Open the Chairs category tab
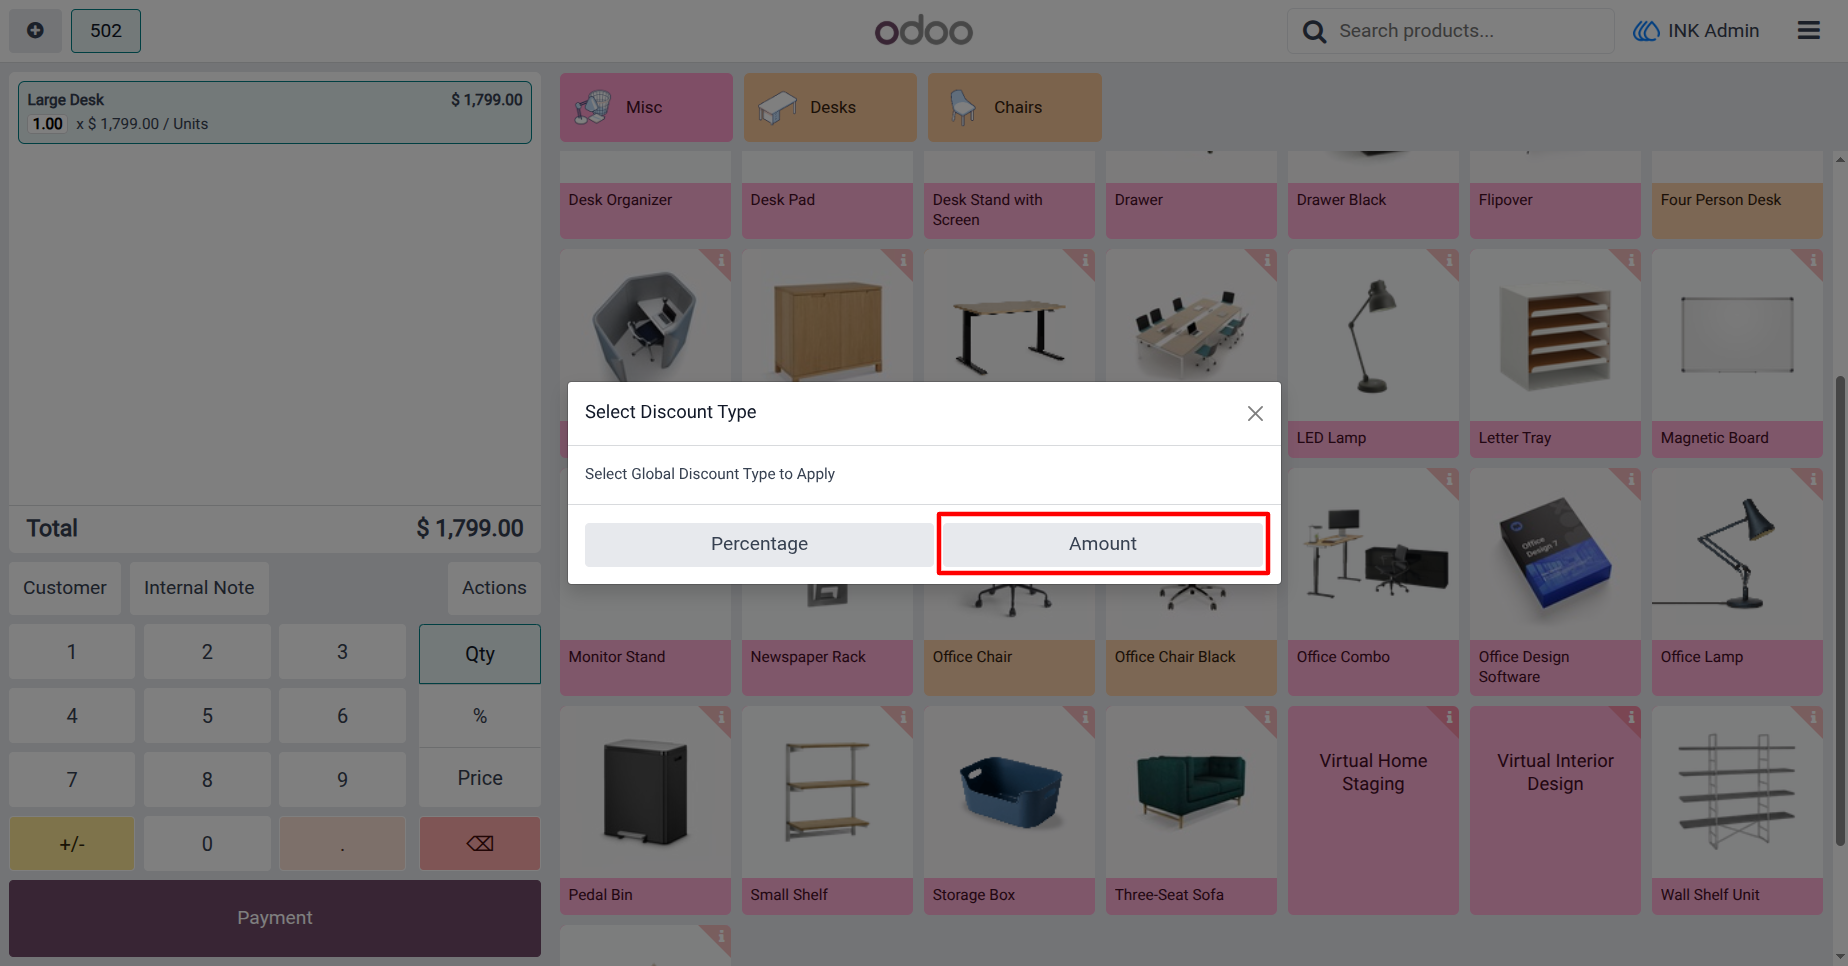 [x=1014, y=107]
